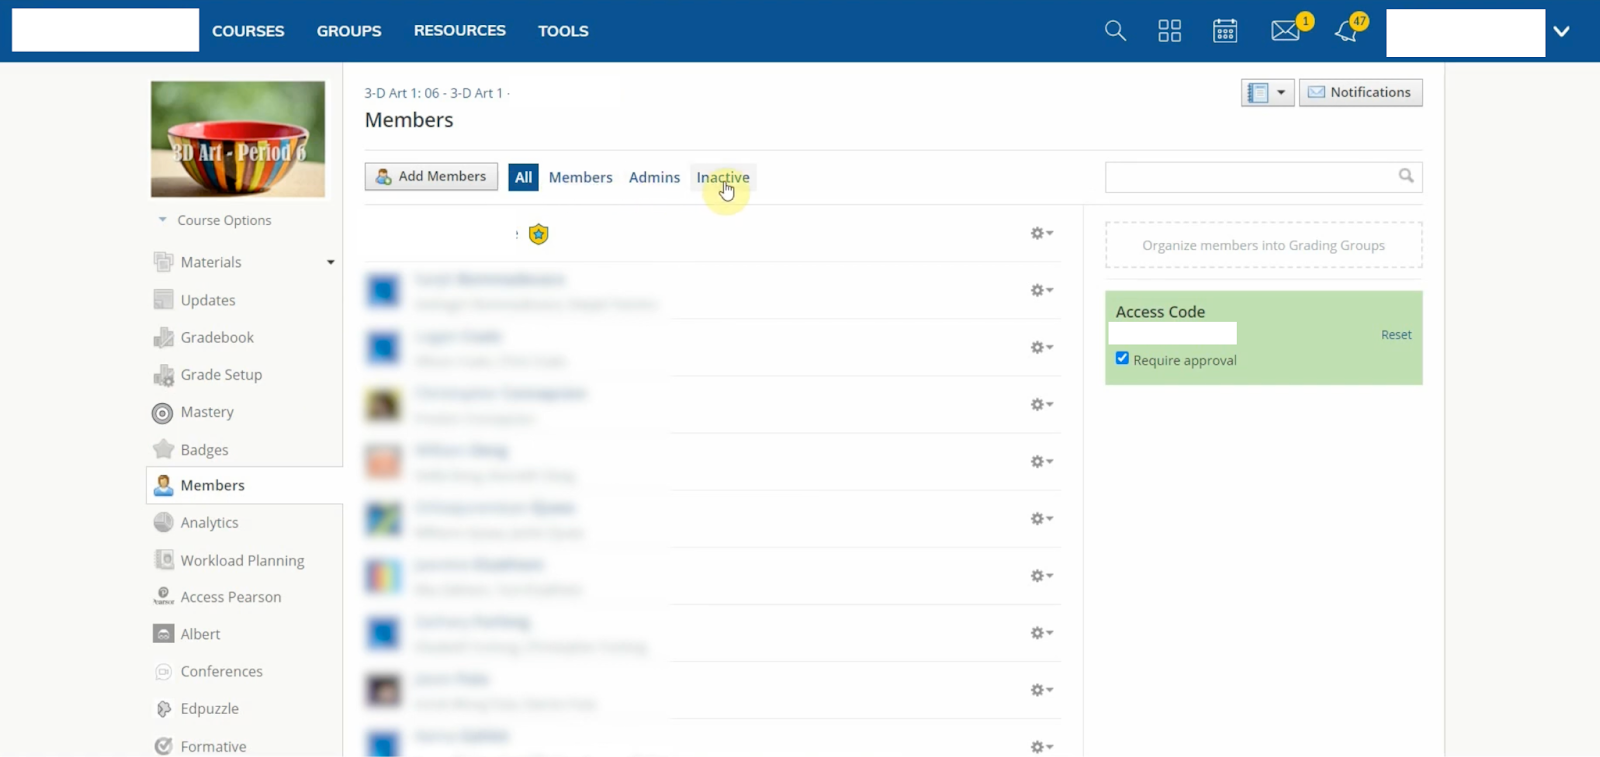This screenshot has width=1600, height=757.
Task: Click the member search input field
Action: tap(1263, 177)
